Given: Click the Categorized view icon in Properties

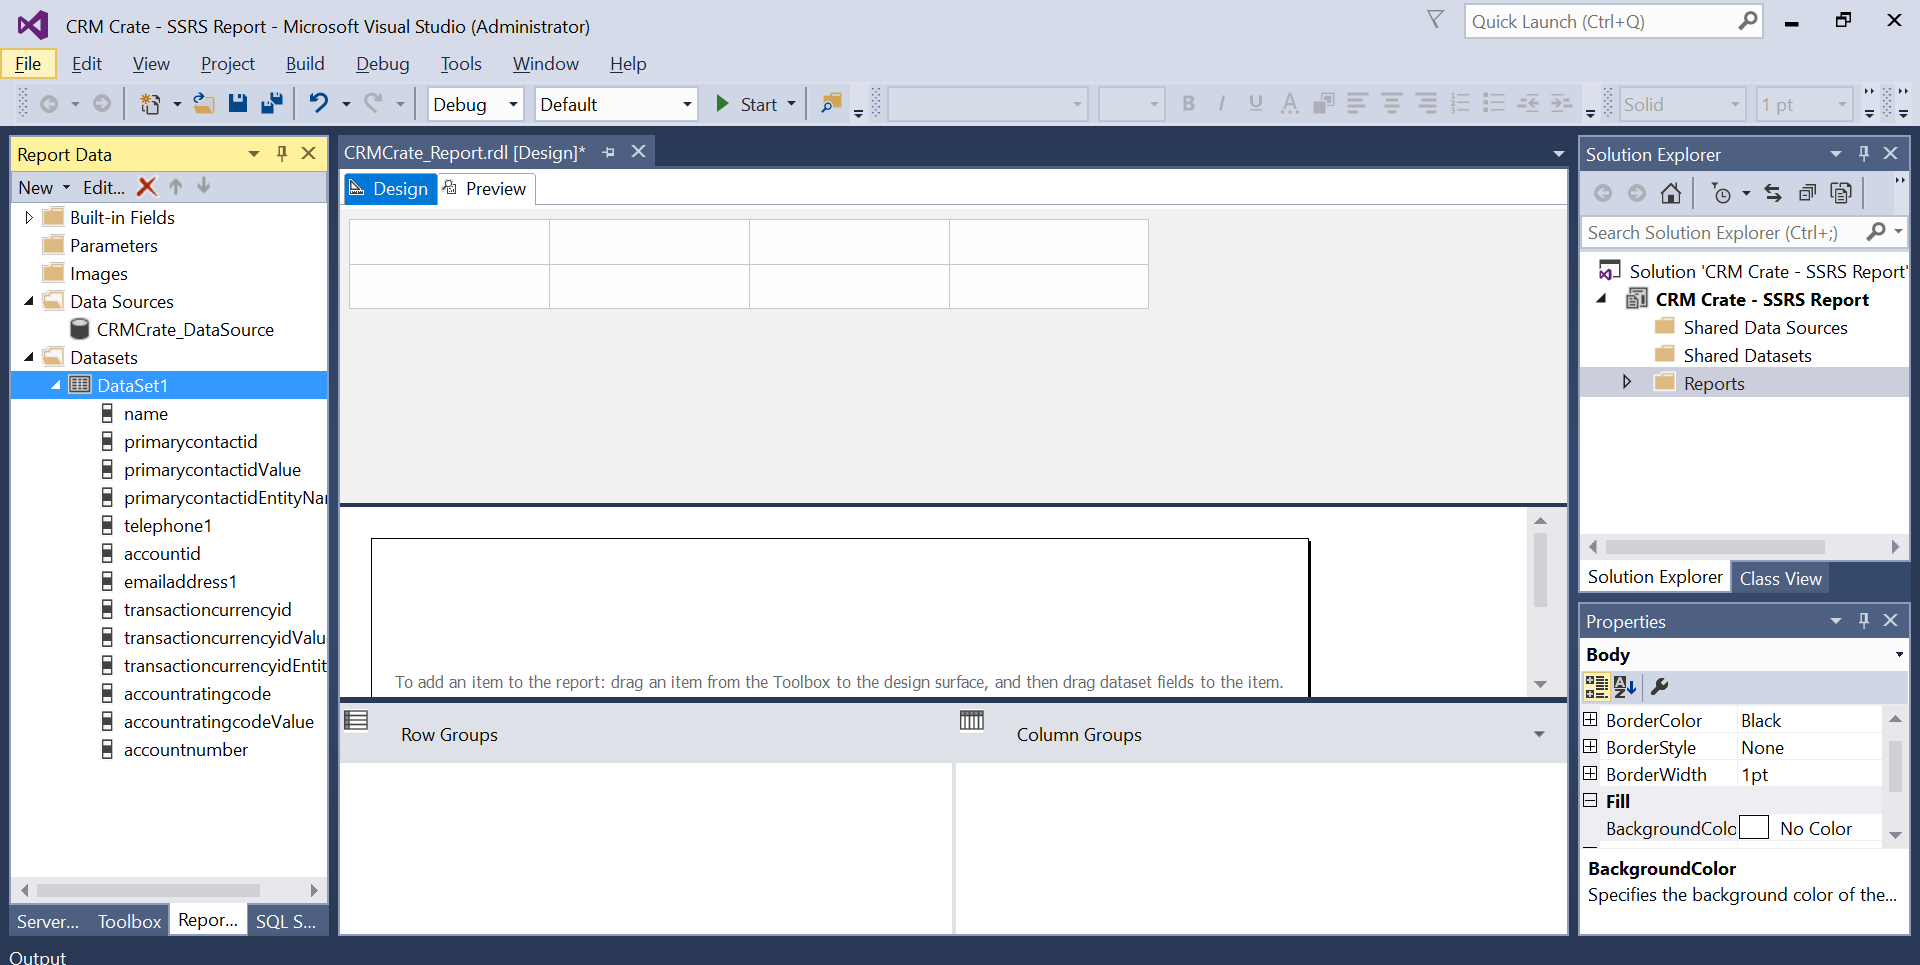Looking at the screenshot, I should point(1595,687).
